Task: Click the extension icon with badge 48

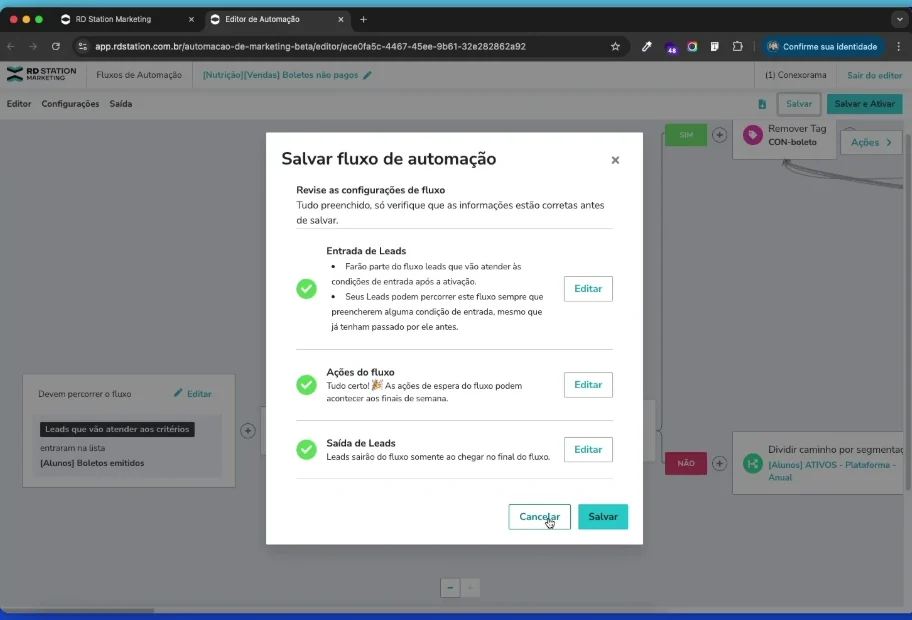Action: [x=671, y=47]
